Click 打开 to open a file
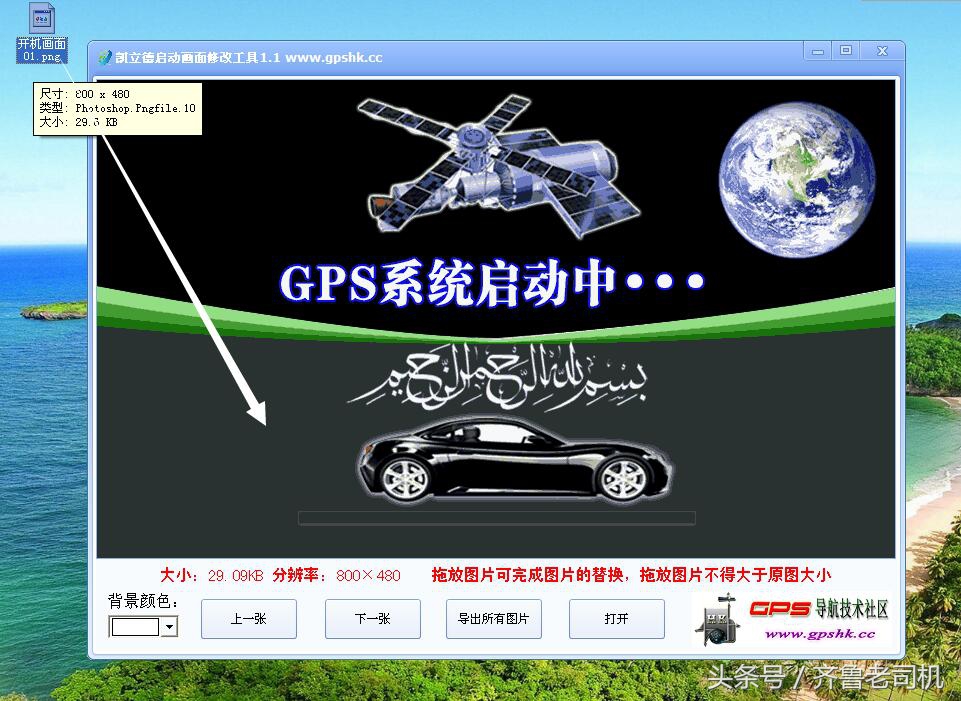 [616, 619]
